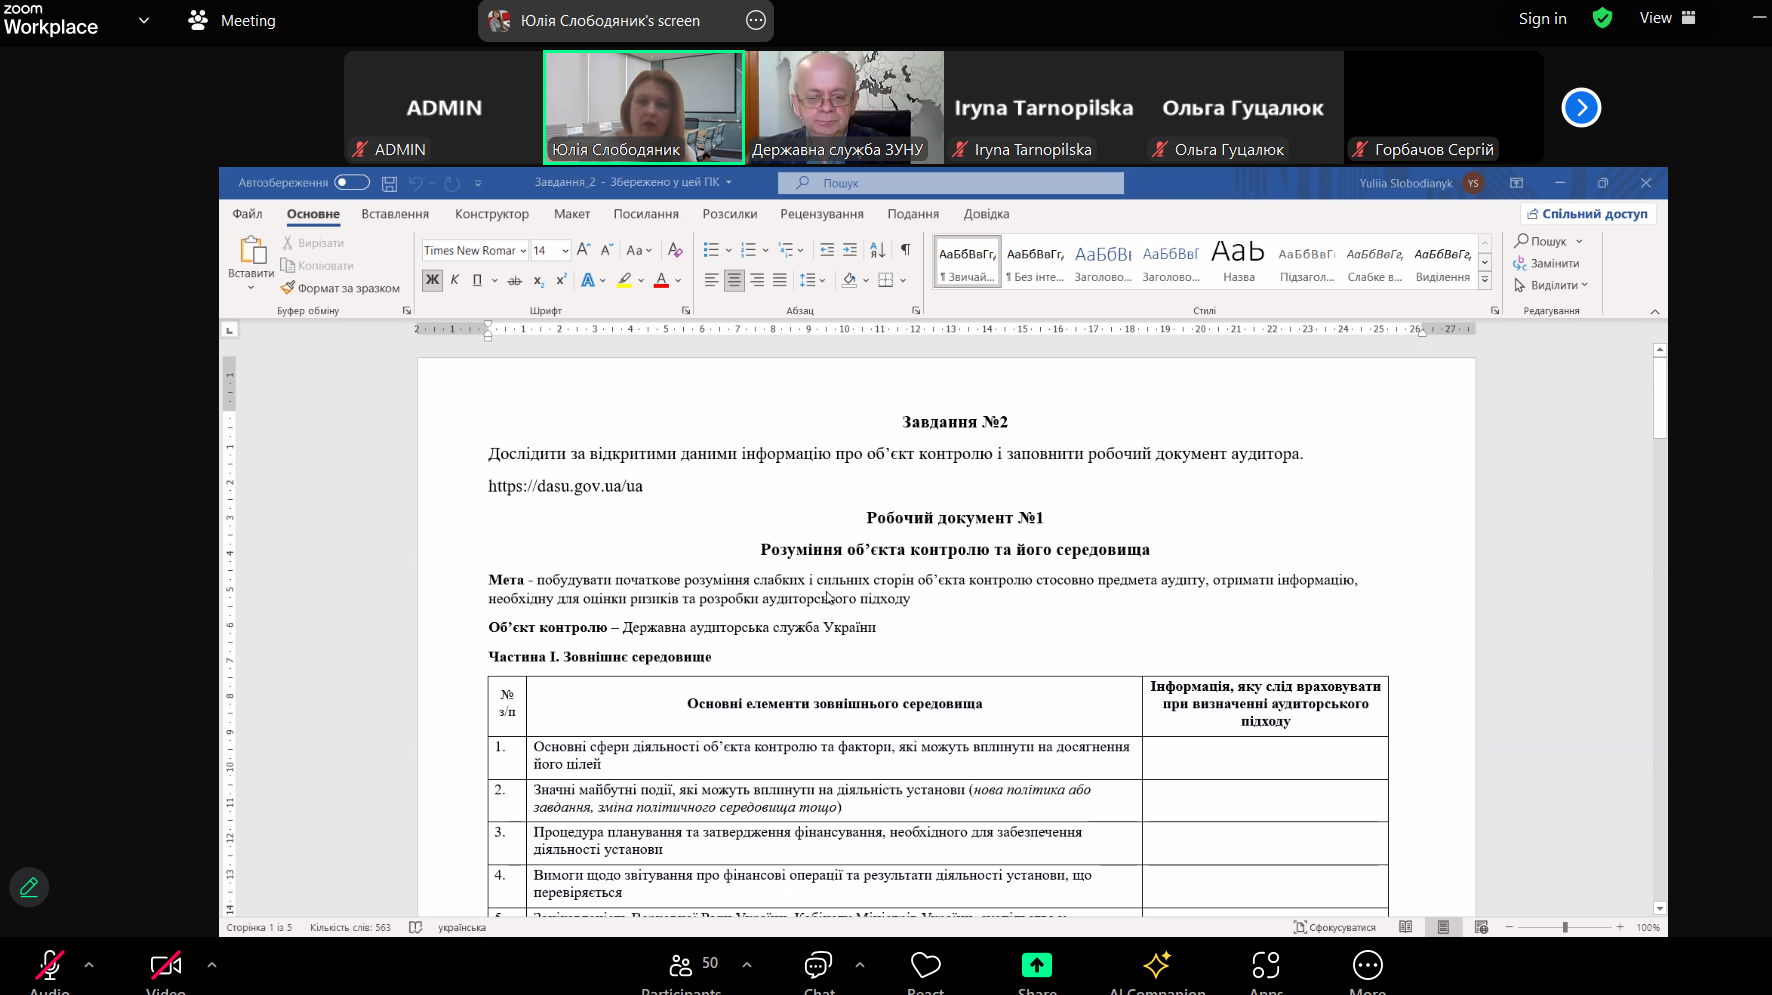Click the Zoom annotate pencil icon

(29, 887)
